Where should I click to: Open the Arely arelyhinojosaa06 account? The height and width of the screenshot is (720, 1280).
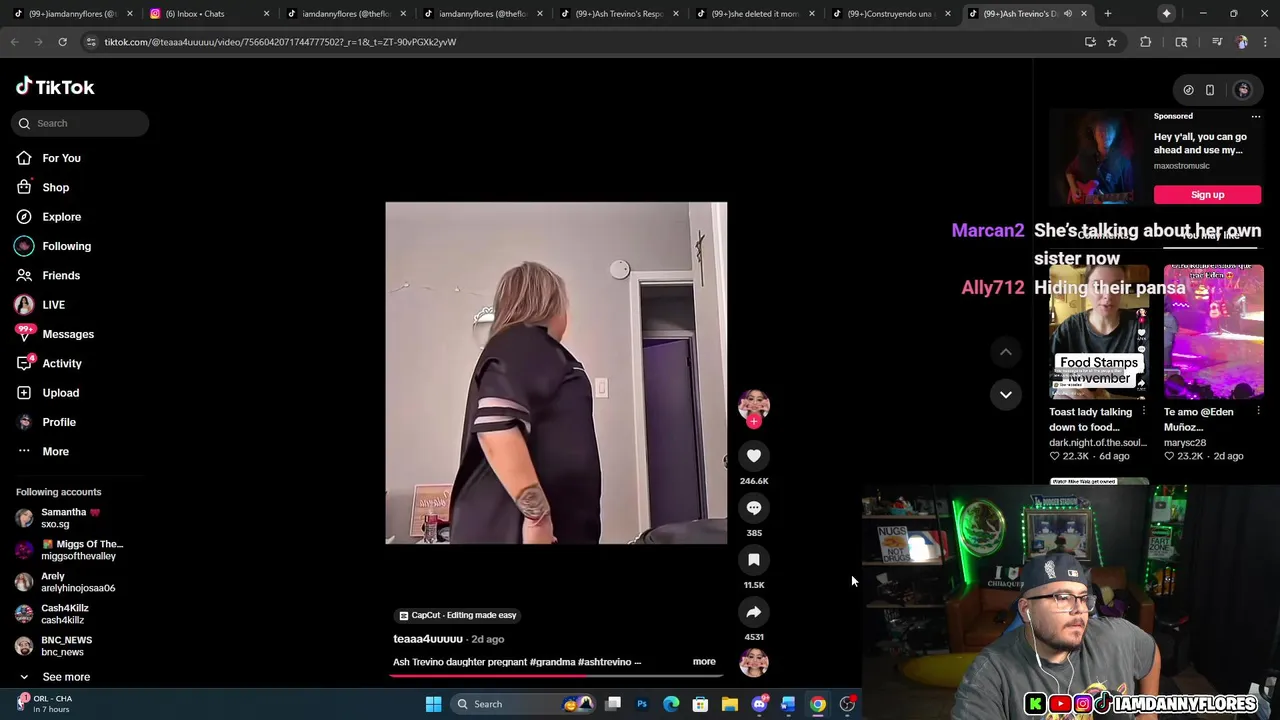(x=70, y=582)
